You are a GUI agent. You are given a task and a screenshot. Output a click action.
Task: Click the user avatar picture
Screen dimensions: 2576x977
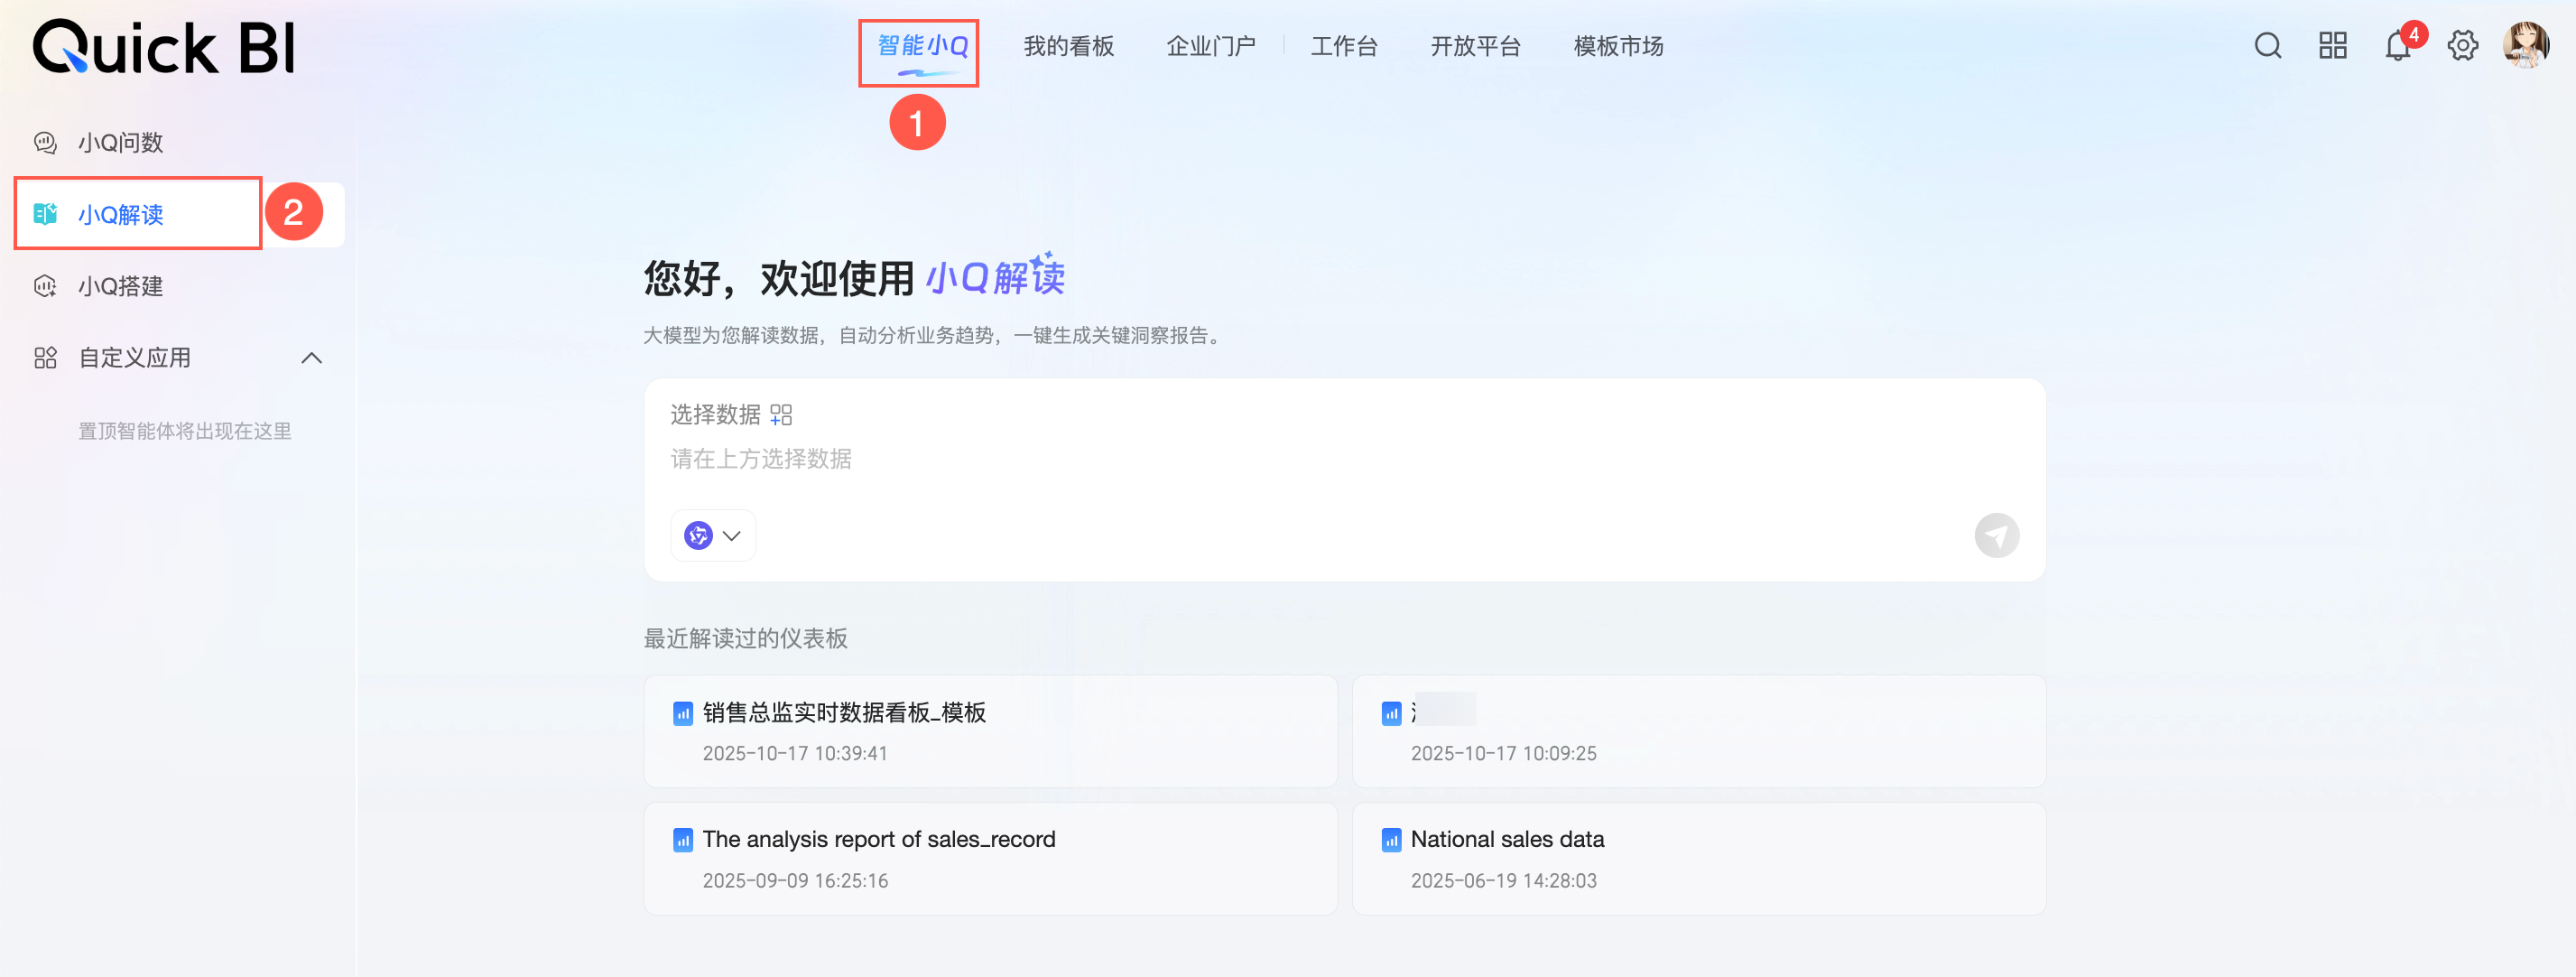pyautogui.click(x=2525, y=46)
